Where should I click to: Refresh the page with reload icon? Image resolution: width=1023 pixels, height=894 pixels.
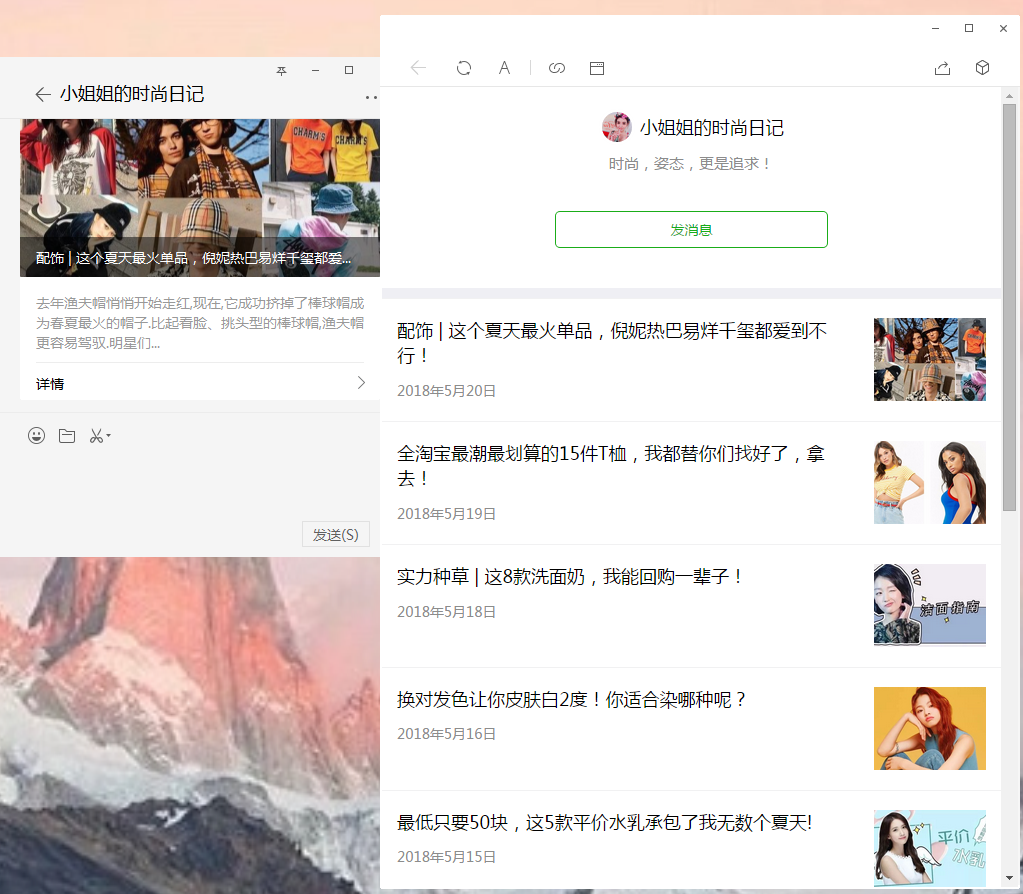point(464,68)
